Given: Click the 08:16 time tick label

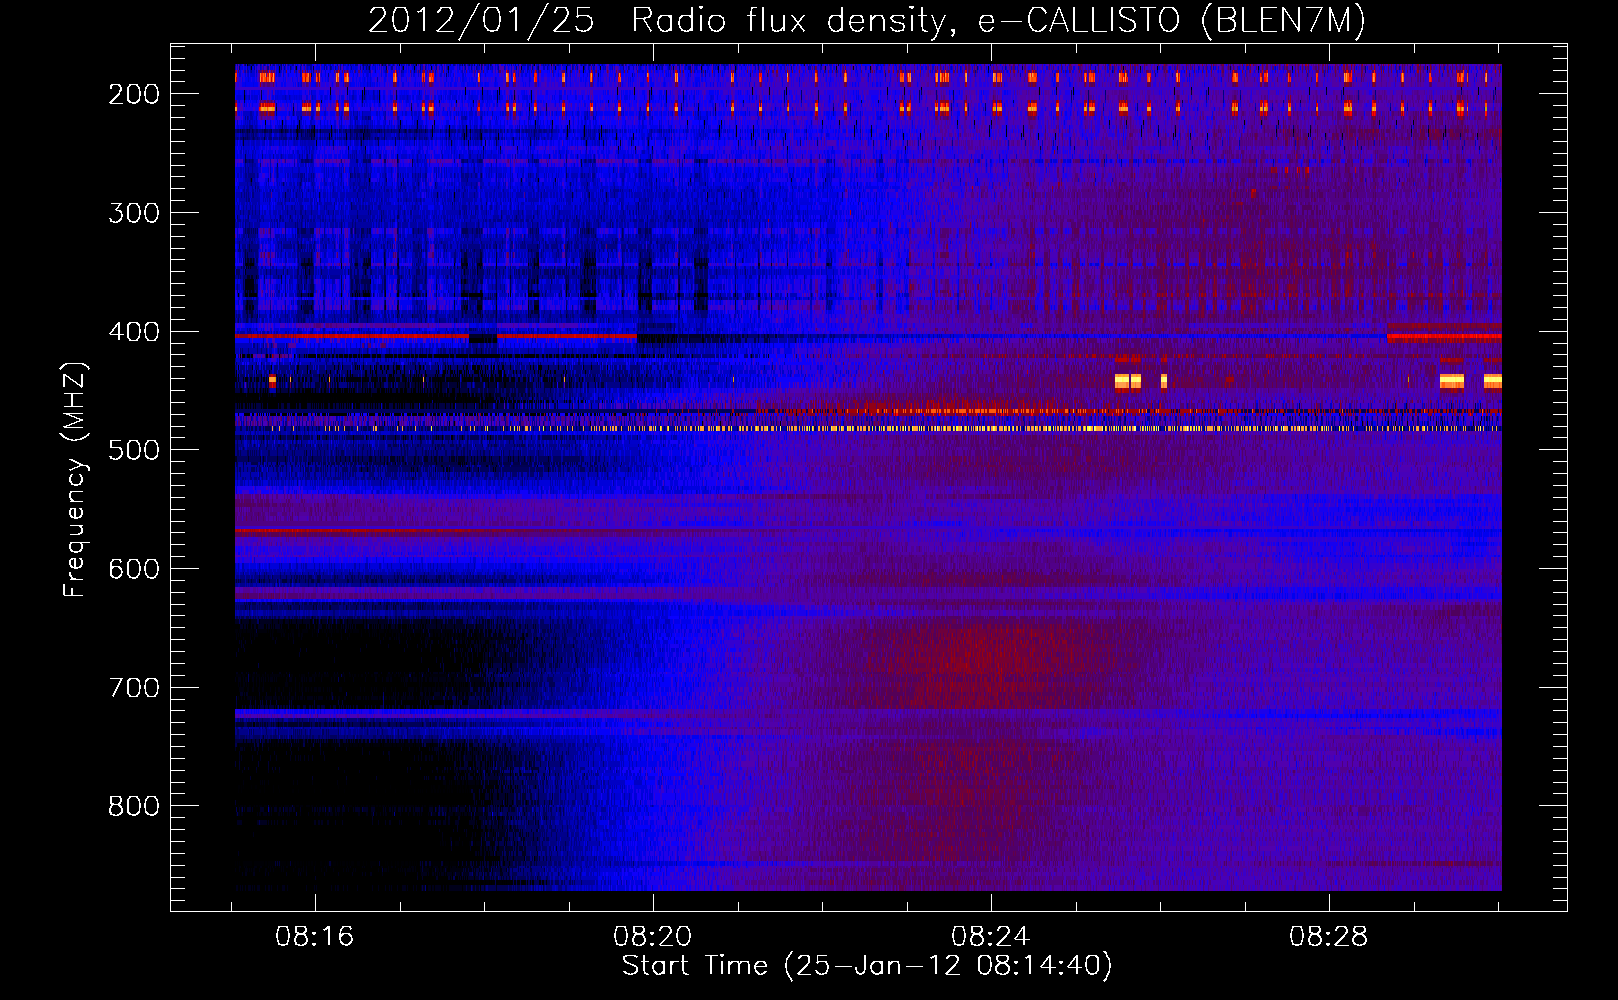Looking at the screenshot, I should (x=315, y=937).
